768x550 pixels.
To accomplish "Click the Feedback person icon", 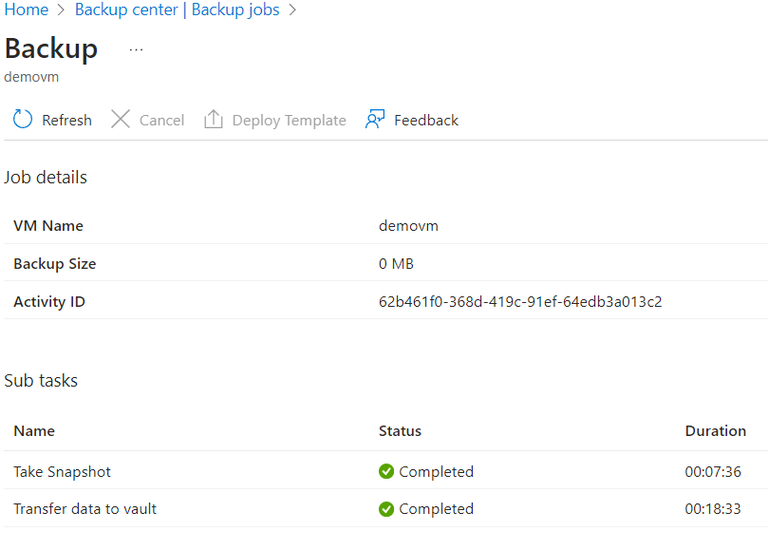I will 375,120.
